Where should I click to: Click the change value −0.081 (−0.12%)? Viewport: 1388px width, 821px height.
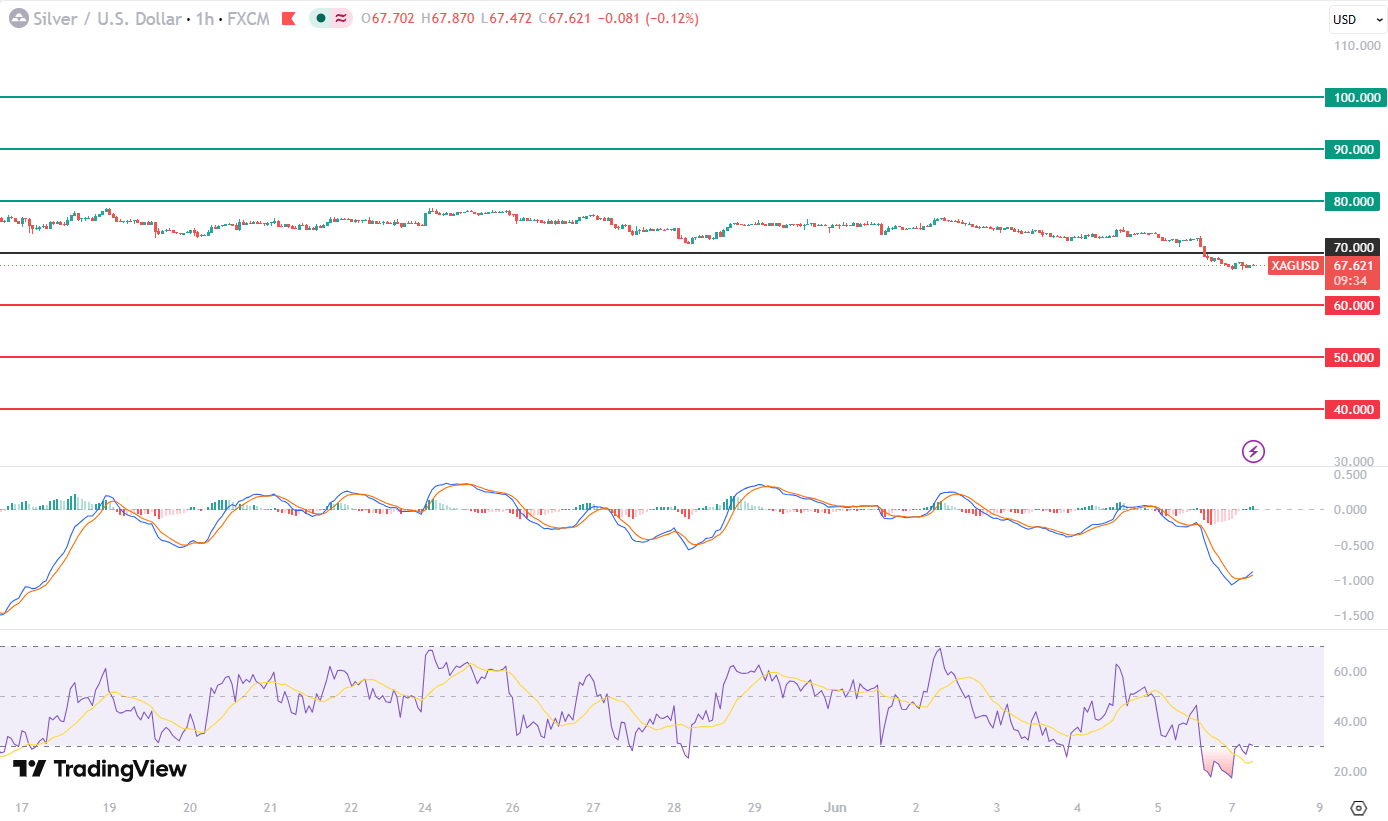pyautogui.click(x=649, y=18)
